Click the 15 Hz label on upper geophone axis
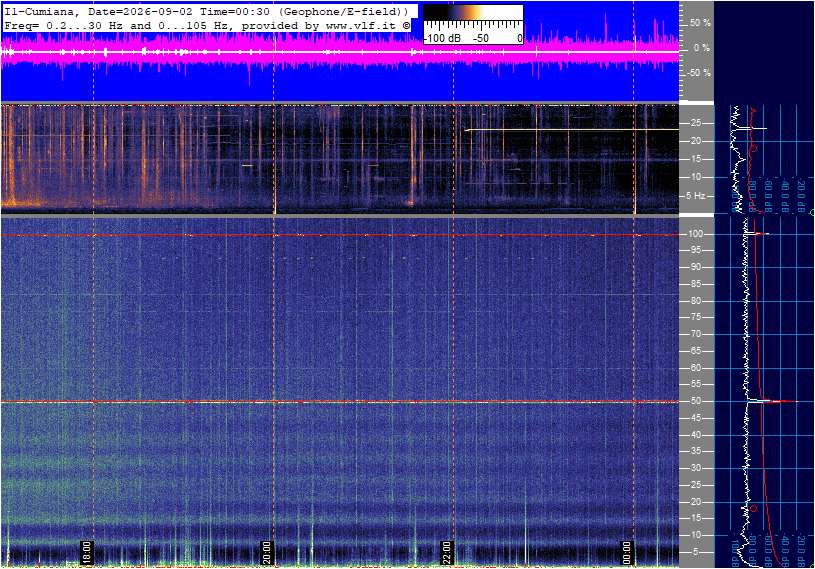Screen dimensions: 815x569 tap(694, 159)
